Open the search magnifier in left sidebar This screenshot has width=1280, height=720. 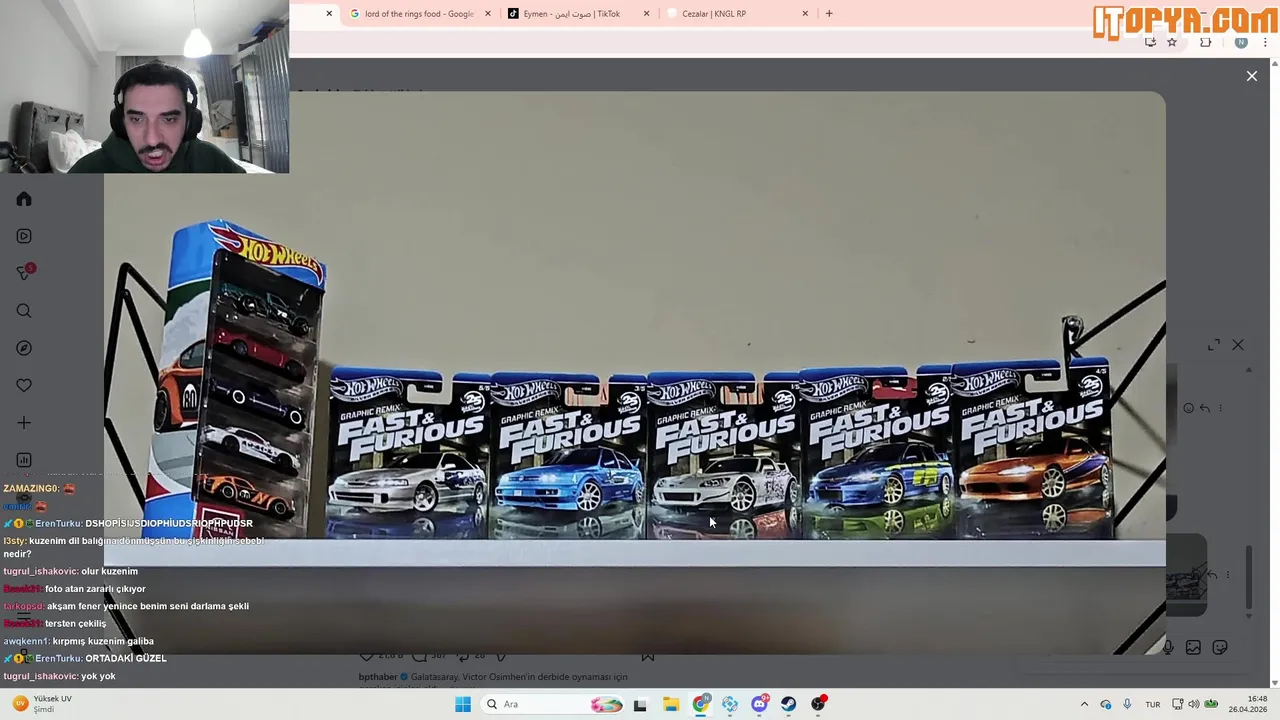pyautogui.click(x=24, y=311)
